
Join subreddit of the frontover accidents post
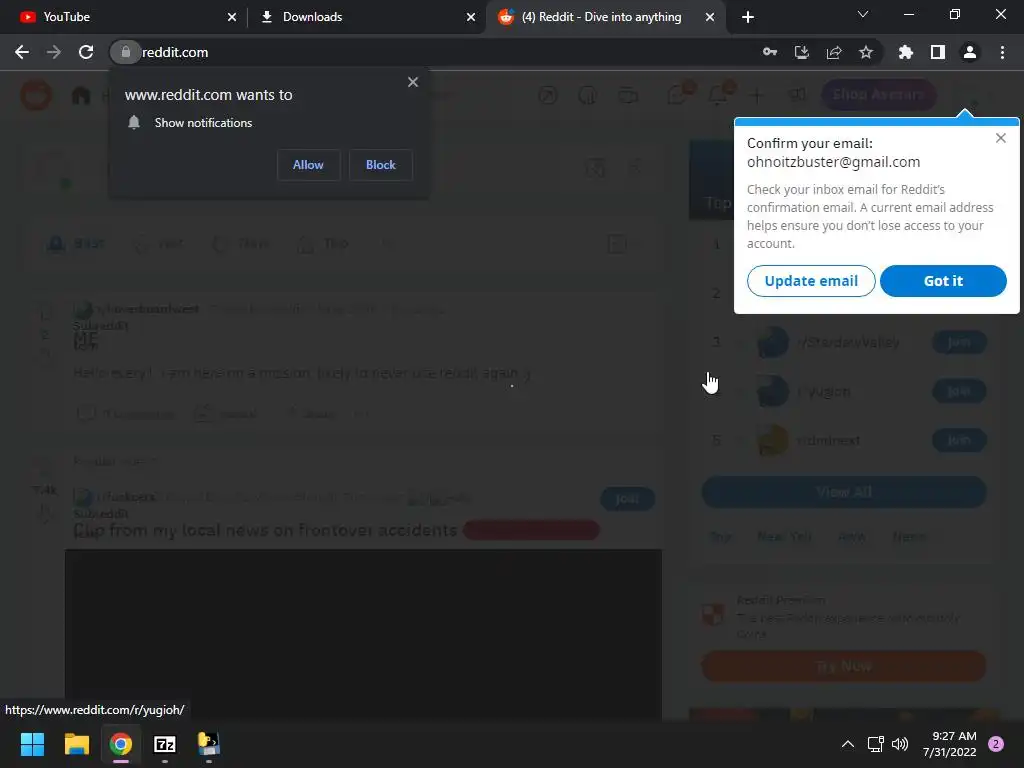628,499
